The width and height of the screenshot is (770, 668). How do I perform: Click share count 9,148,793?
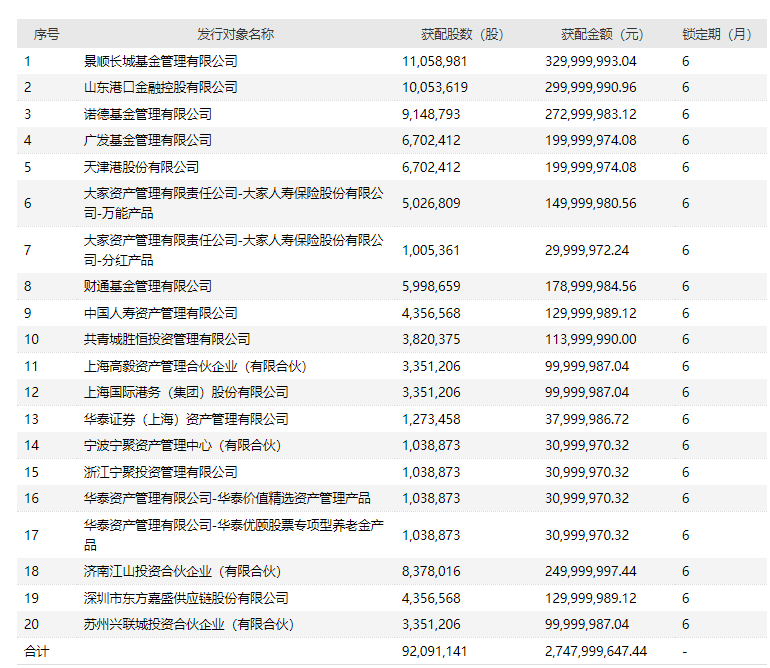431,114
